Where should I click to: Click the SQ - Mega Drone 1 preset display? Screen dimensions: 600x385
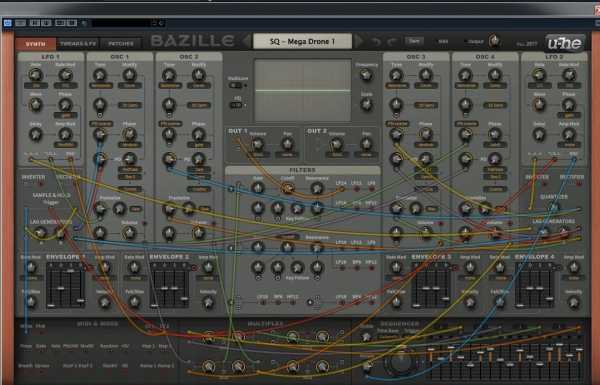[302, 41]
